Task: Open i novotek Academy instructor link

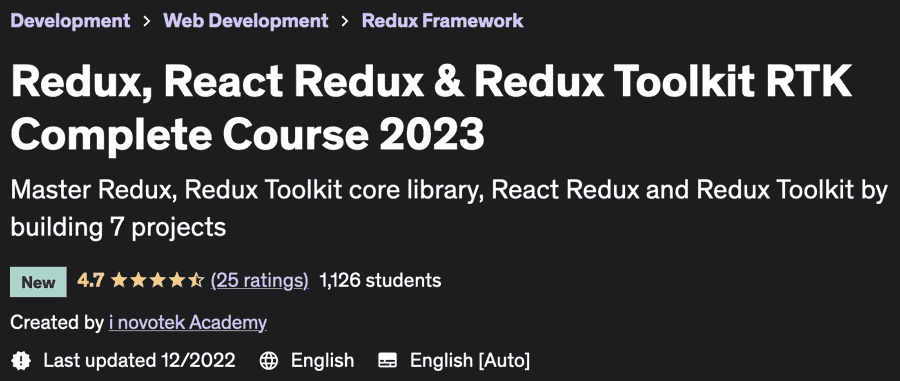Action: point(188,323)
